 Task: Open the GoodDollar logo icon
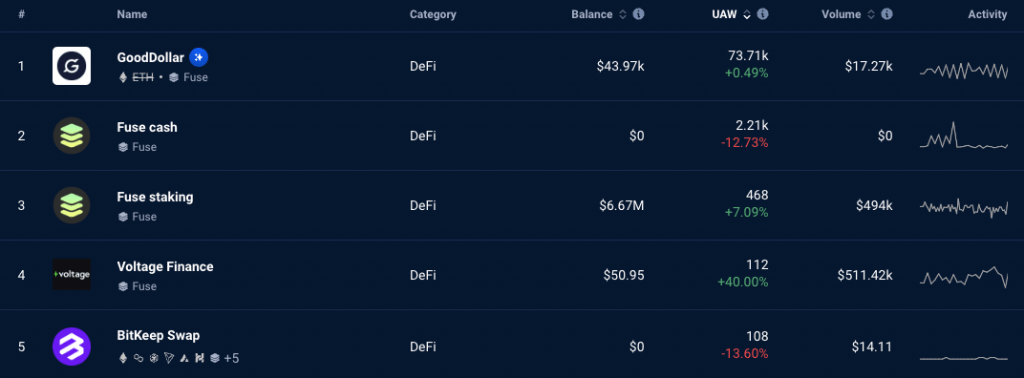coord(71,66)
